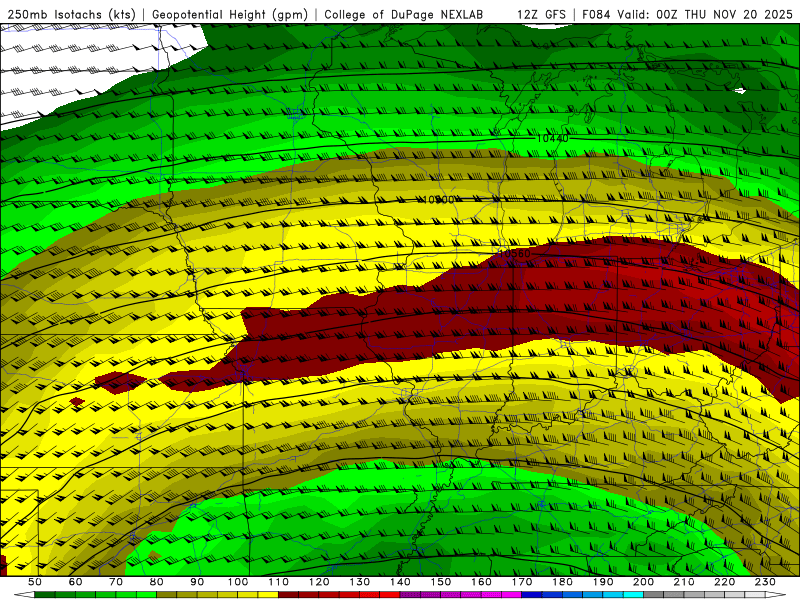Click the 10560 height contour label
This screenshot has height=600, width=800.
(515, 253)
